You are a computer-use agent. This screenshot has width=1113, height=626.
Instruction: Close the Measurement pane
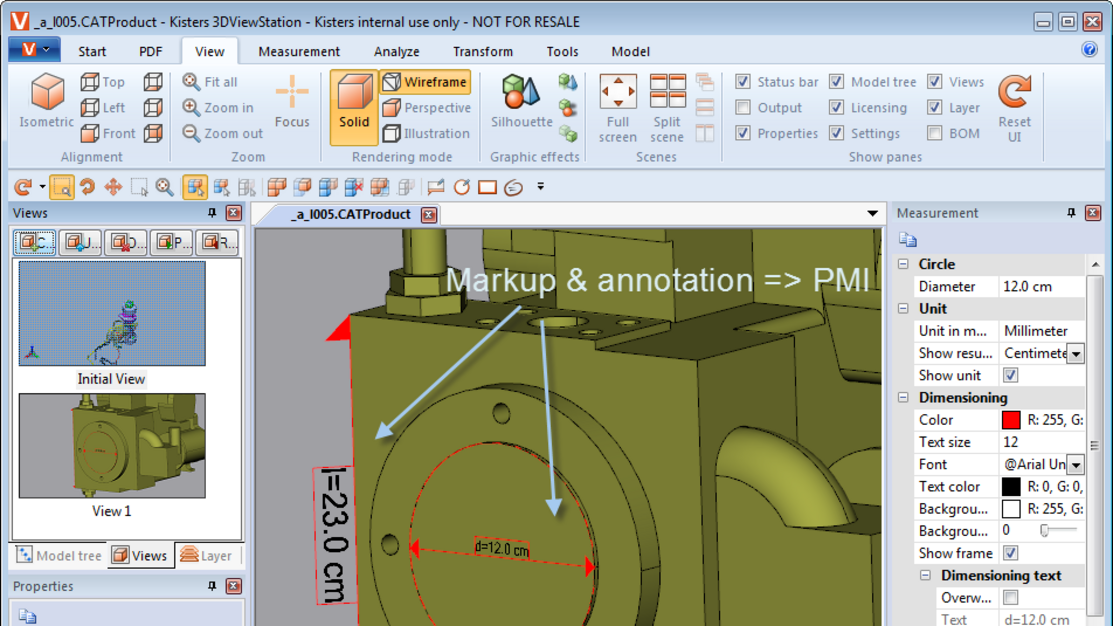(x=1093, y=213)
